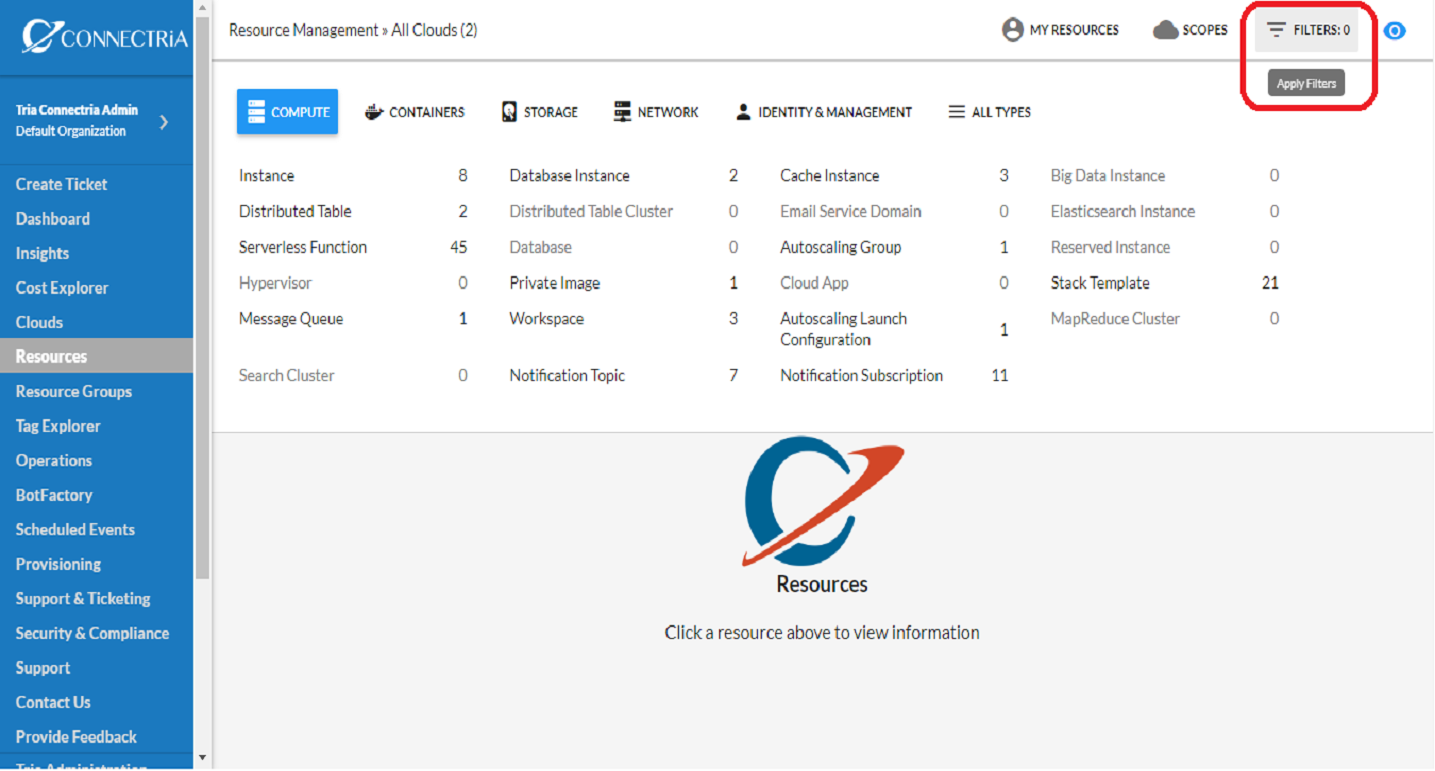Toggle the blue eye visibility icon
The image size is (1435, 771).
1394,30
